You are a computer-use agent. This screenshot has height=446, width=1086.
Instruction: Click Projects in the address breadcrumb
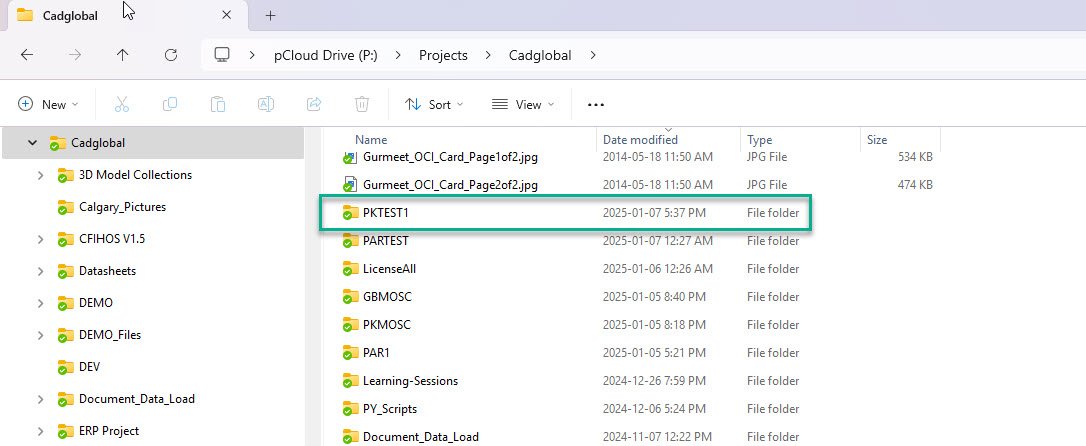pyautogui.click(x=442, y=55)
